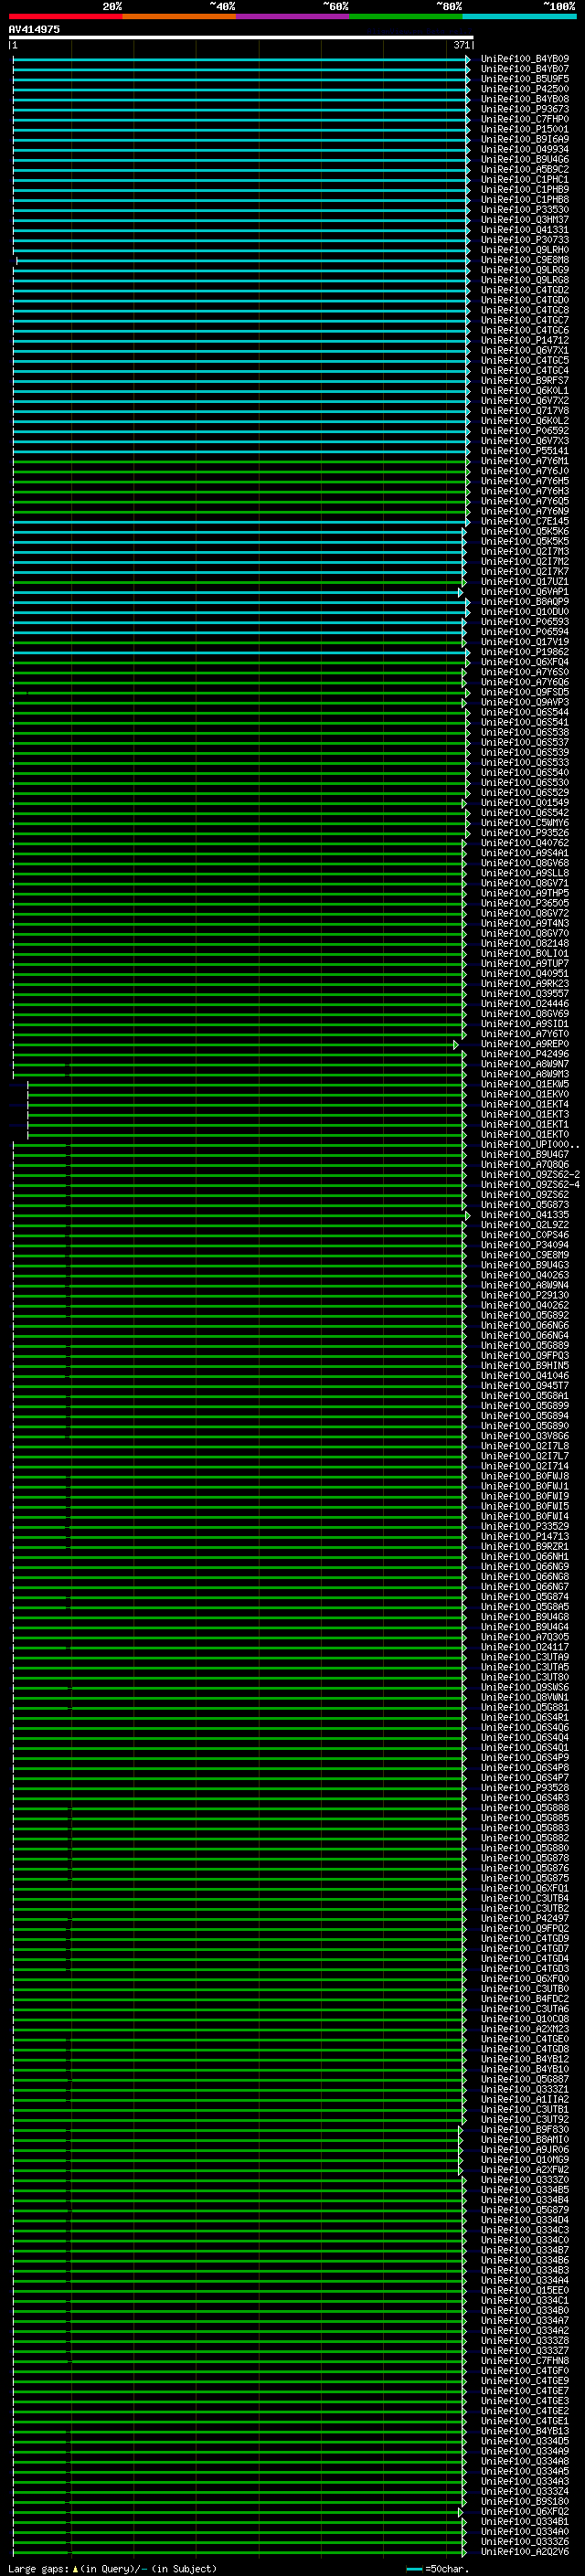The image size is (585, 2576).
Task: Select hit label UniRef100_Q10CQ8
Action: pyautogui.click(x=525, y=2019)
